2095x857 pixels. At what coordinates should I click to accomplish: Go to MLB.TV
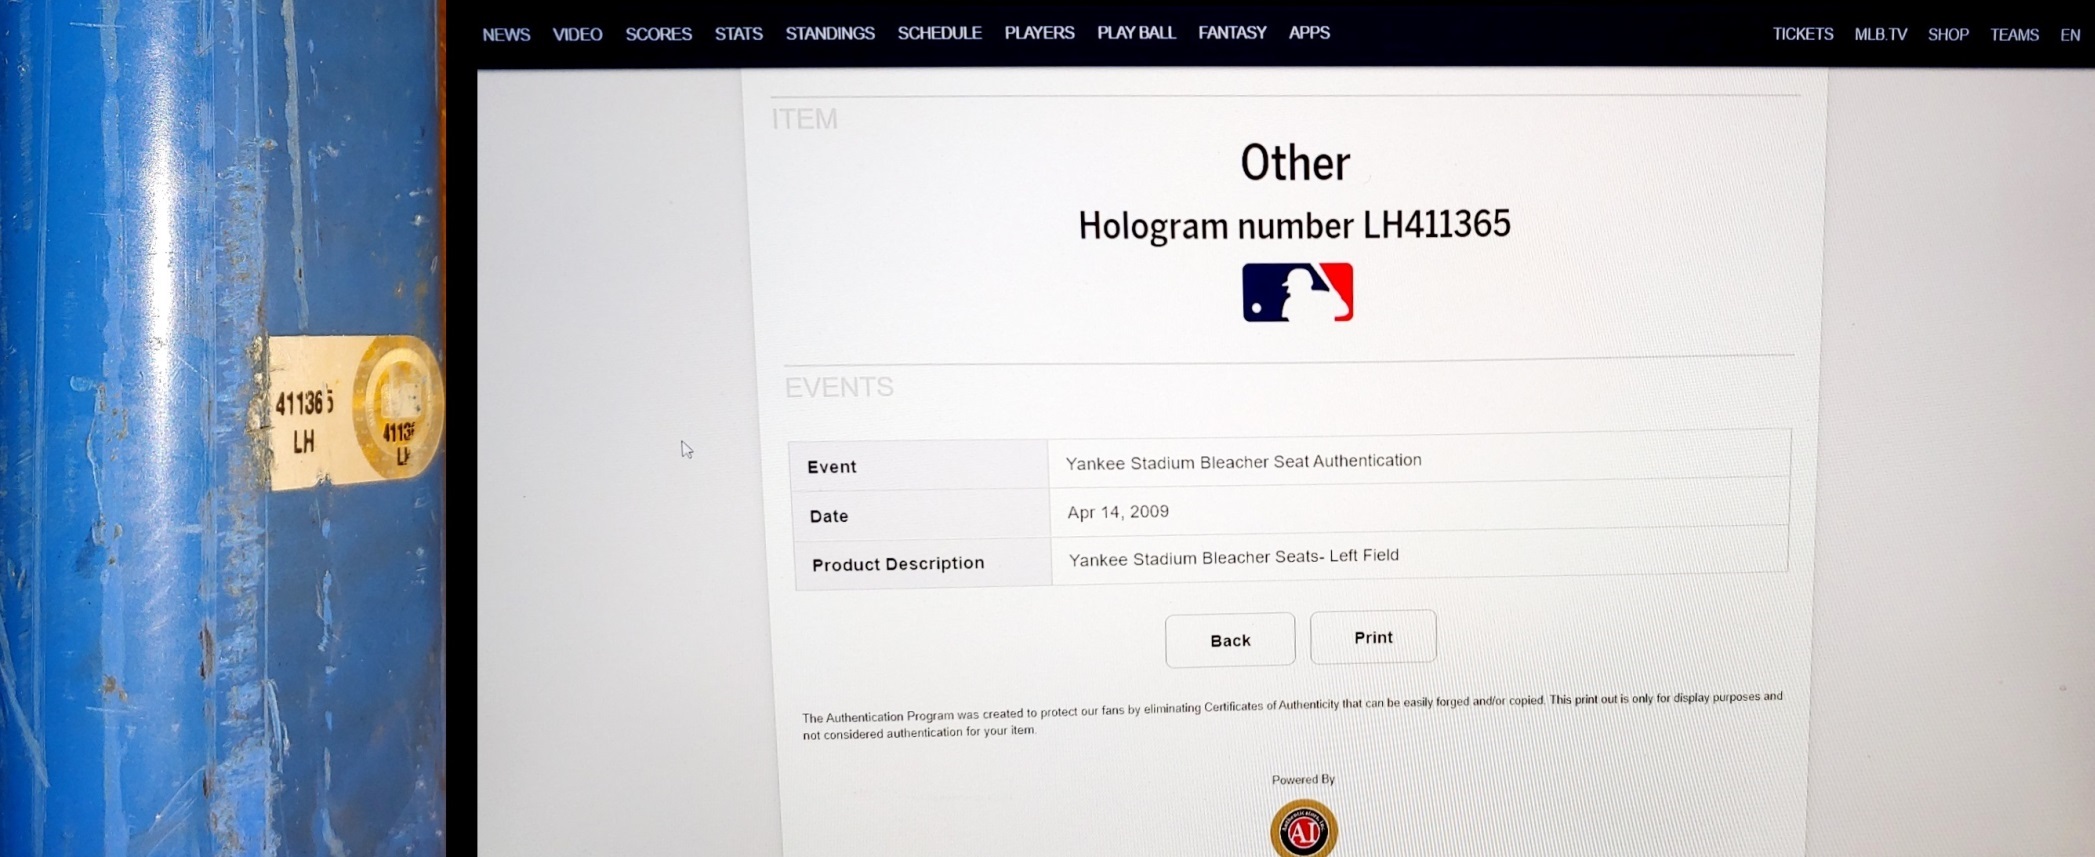[x=1880, y=35]
